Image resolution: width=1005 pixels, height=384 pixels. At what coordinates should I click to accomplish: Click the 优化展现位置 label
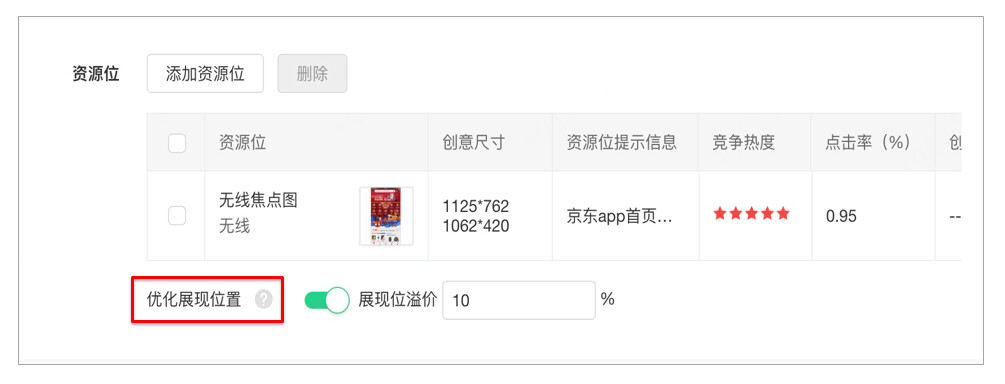(x=194, y=299)
